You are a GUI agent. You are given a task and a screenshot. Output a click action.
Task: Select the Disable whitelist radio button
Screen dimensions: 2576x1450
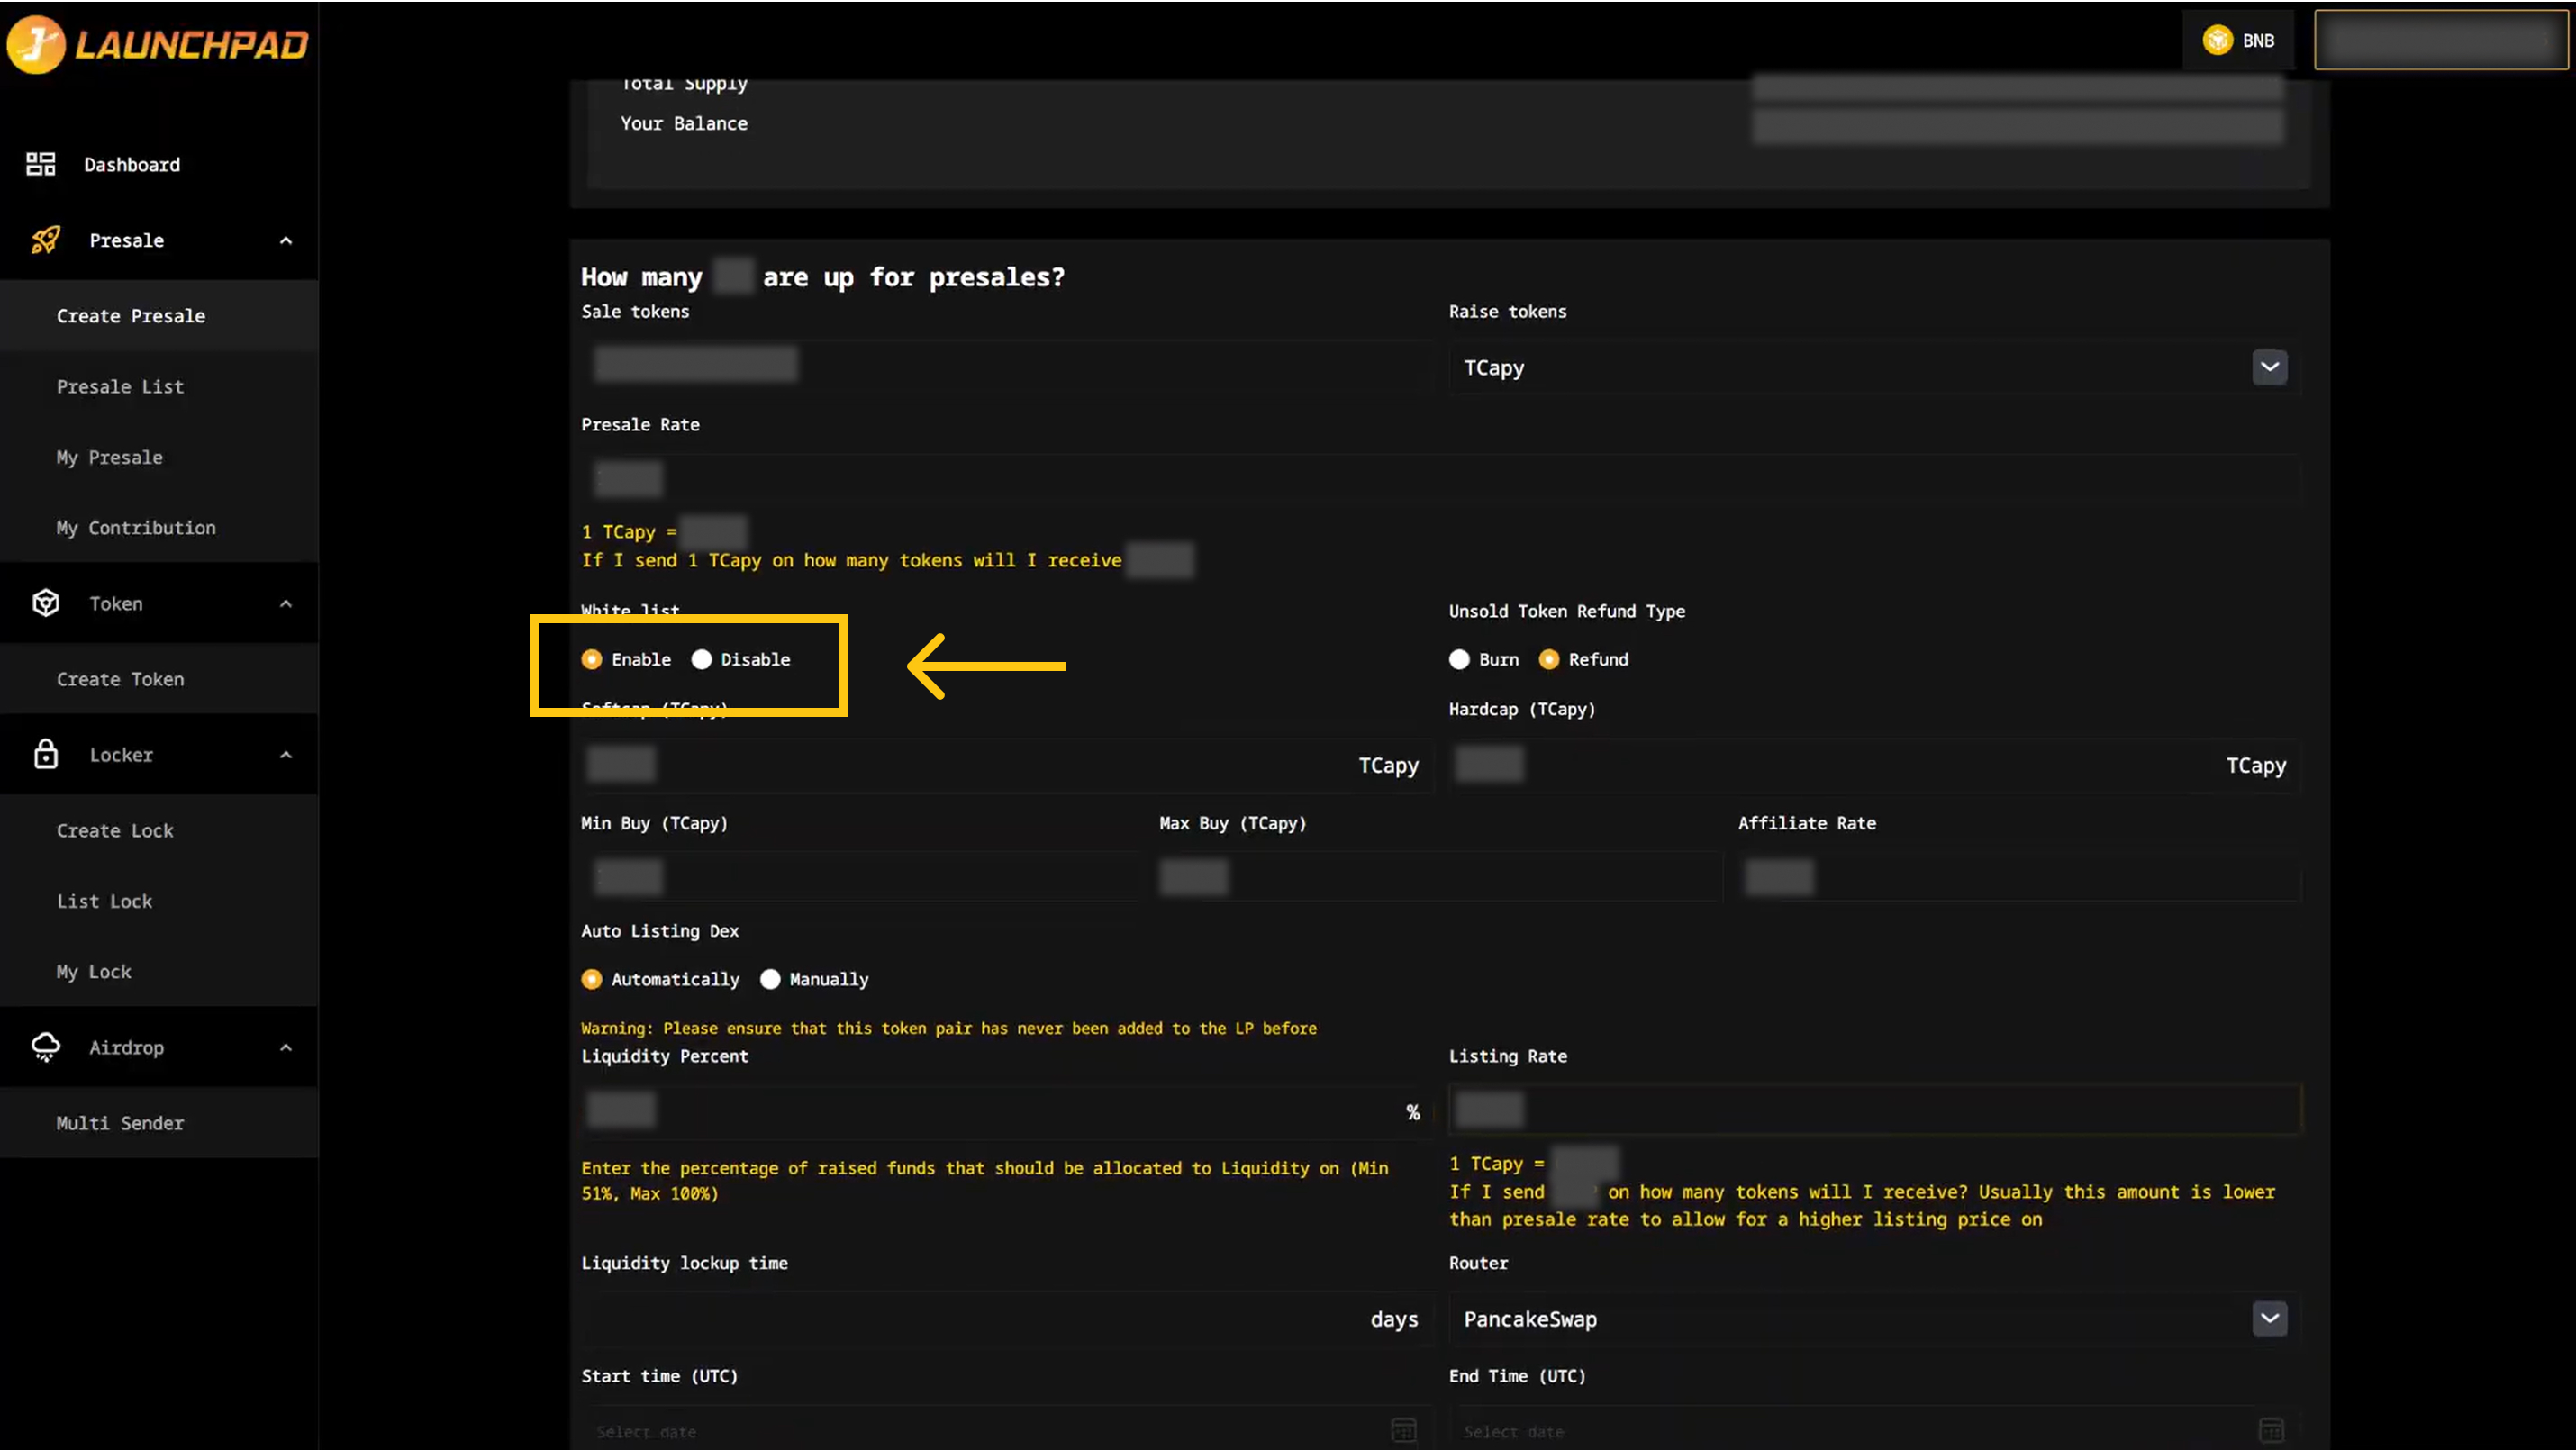click(702, 659)
